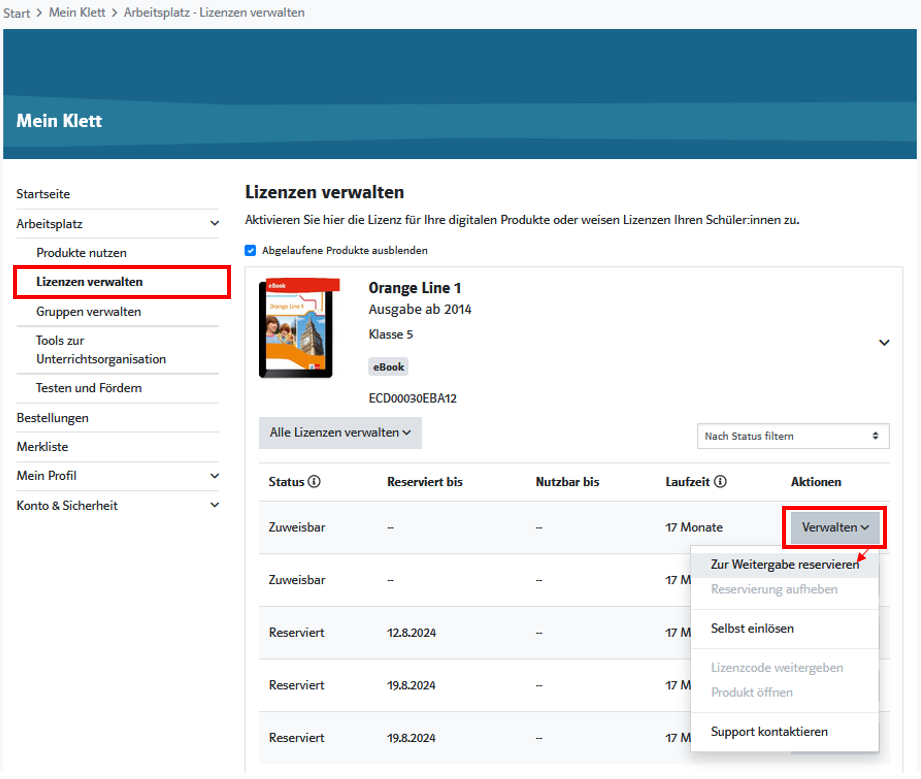Choose Produkt öffnen menu entry
Screen dimensions: 921x779
coord(752,693)
